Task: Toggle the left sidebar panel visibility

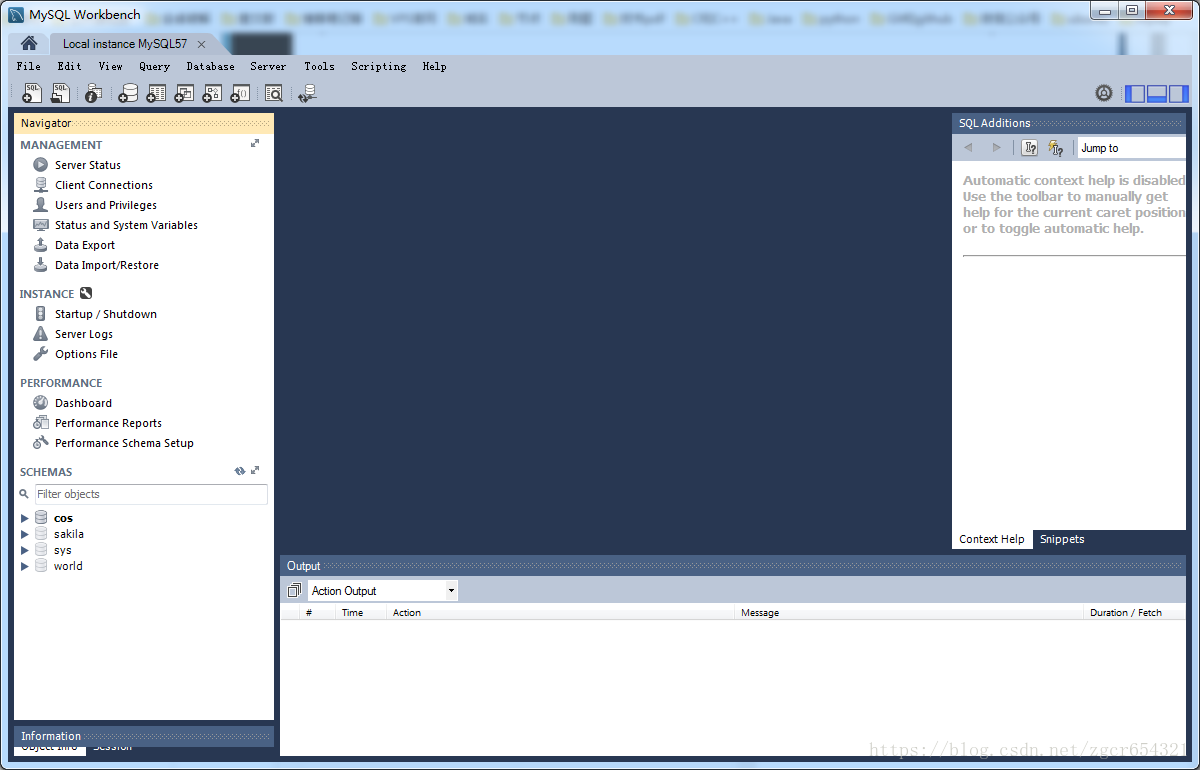Action: 1135,93
